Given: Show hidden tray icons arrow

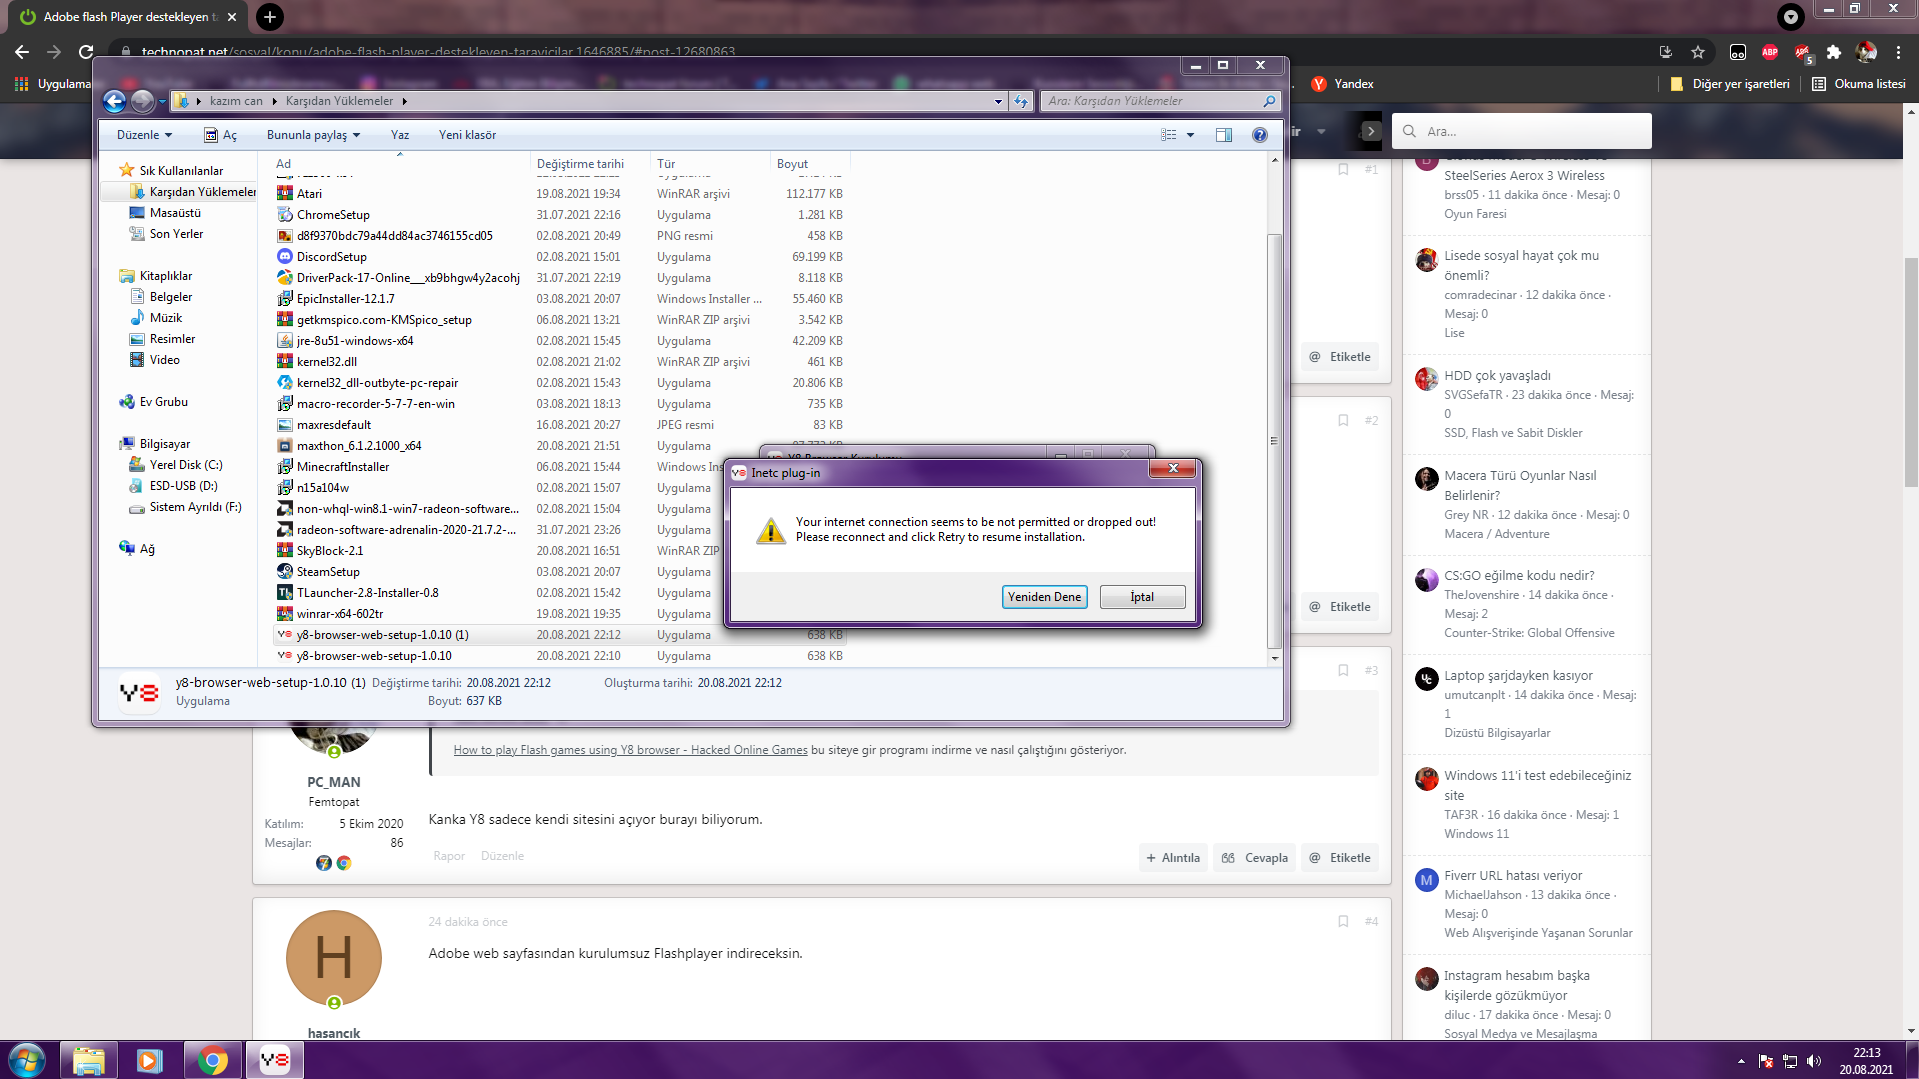Looking at the screenshot, I should [1741, 1061].
